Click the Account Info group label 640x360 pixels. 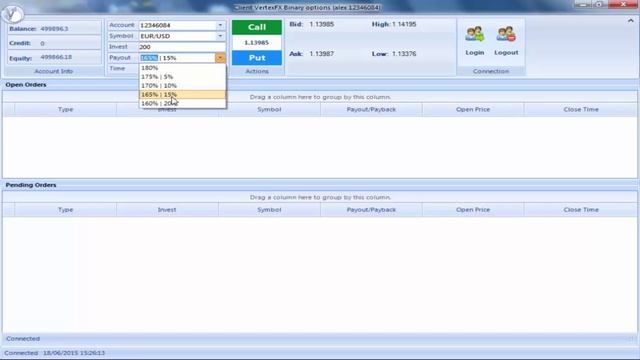(53, 71)
